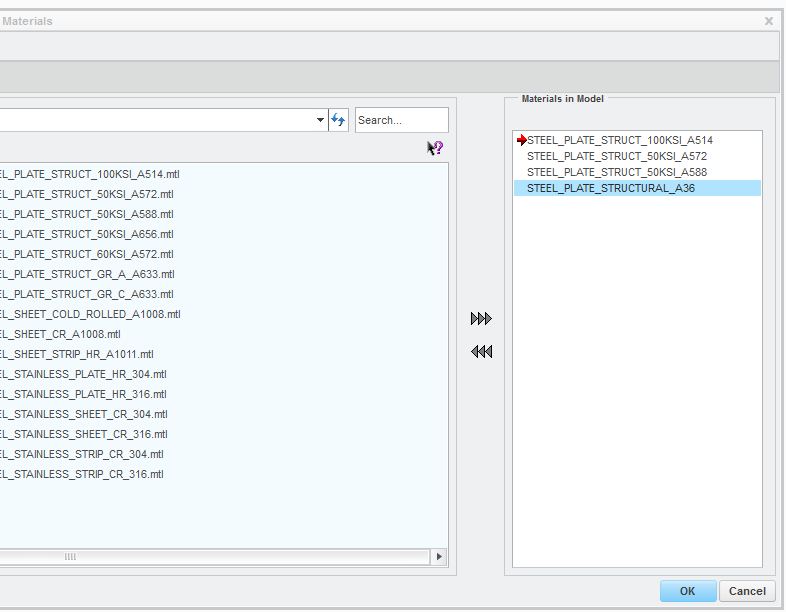Click the triple left arrows remove material icon
The height and width of the screenshot is (612, 786).
(481, 351)
